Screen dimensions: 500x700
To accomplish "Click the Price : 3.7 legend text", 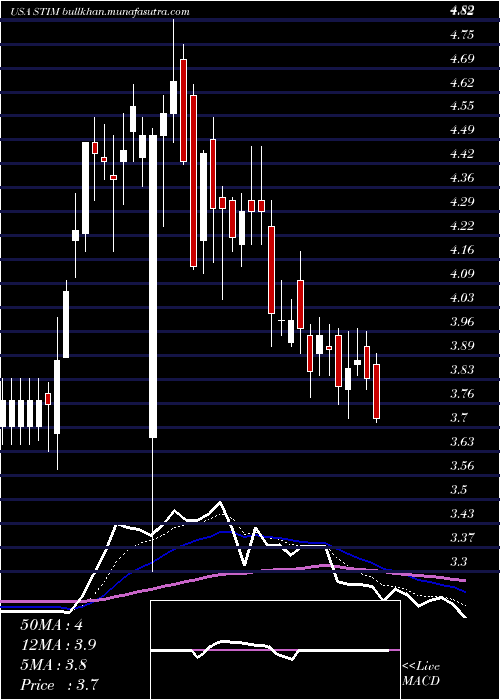I will (x=59, y=684).
